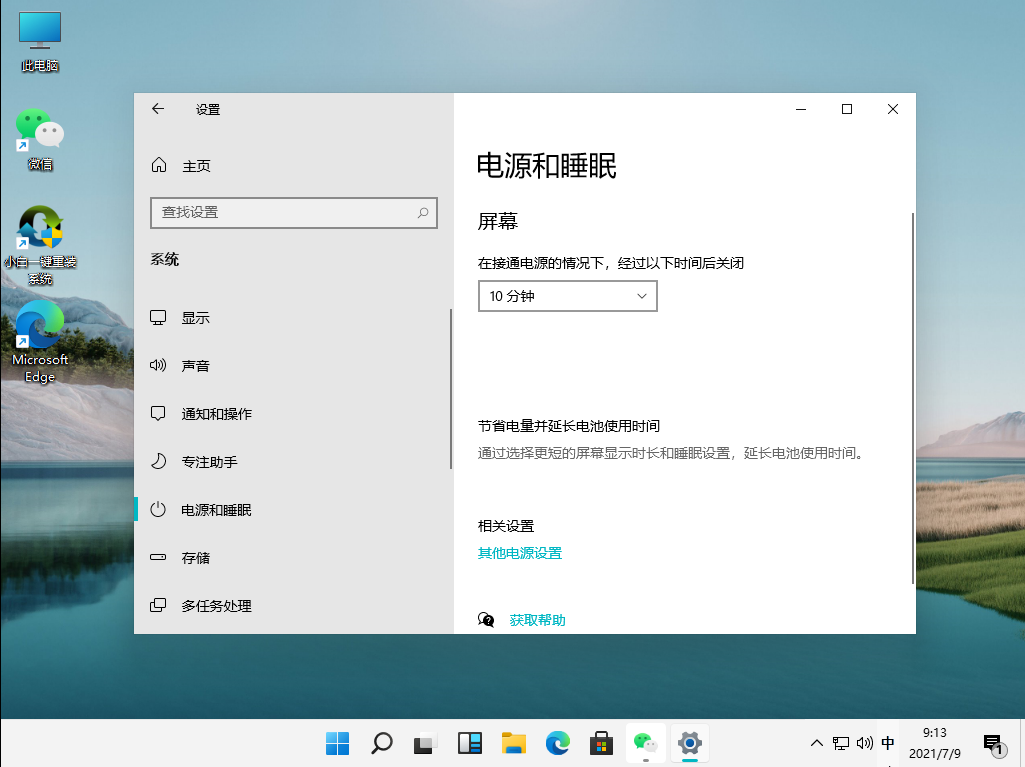Launch Microsoft Edge from the taskbar
The image size is (1025, 767).
(x=557, y=743)
